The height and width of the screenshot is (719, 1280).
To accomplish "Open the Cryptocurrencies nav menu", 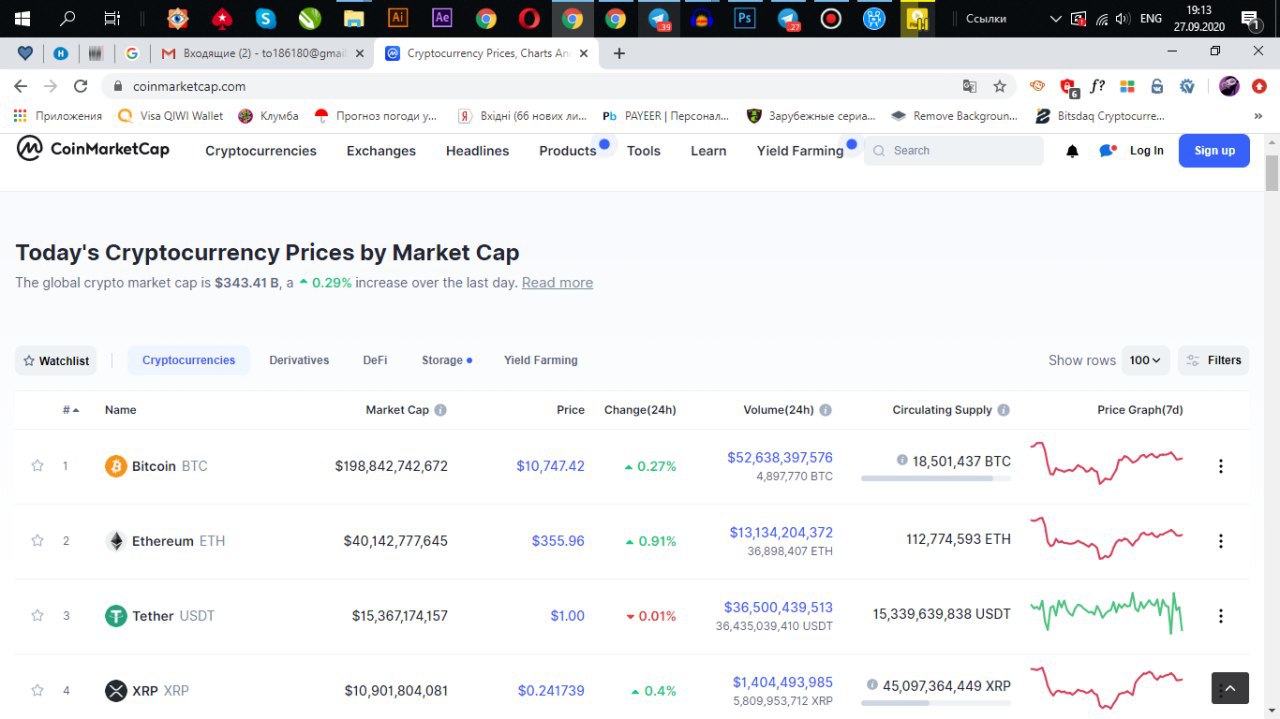I will [261, 151].
